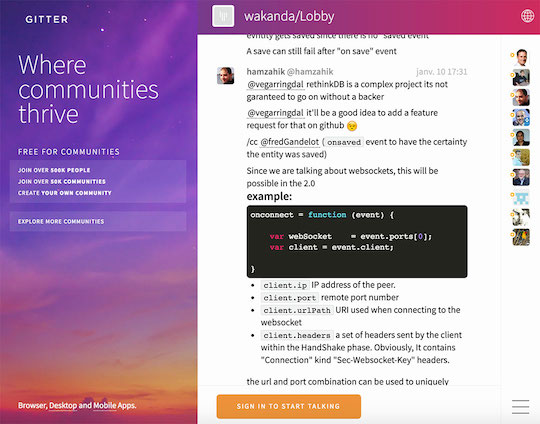Select the second member avatar in roster

(x=521, y=77)
